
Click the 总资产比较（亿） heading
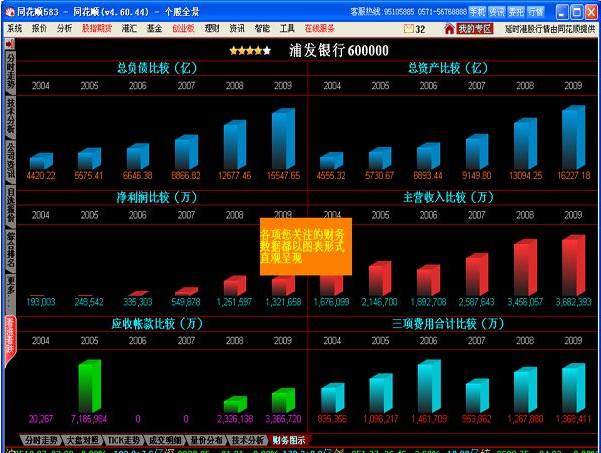click(x=448, y=68)
